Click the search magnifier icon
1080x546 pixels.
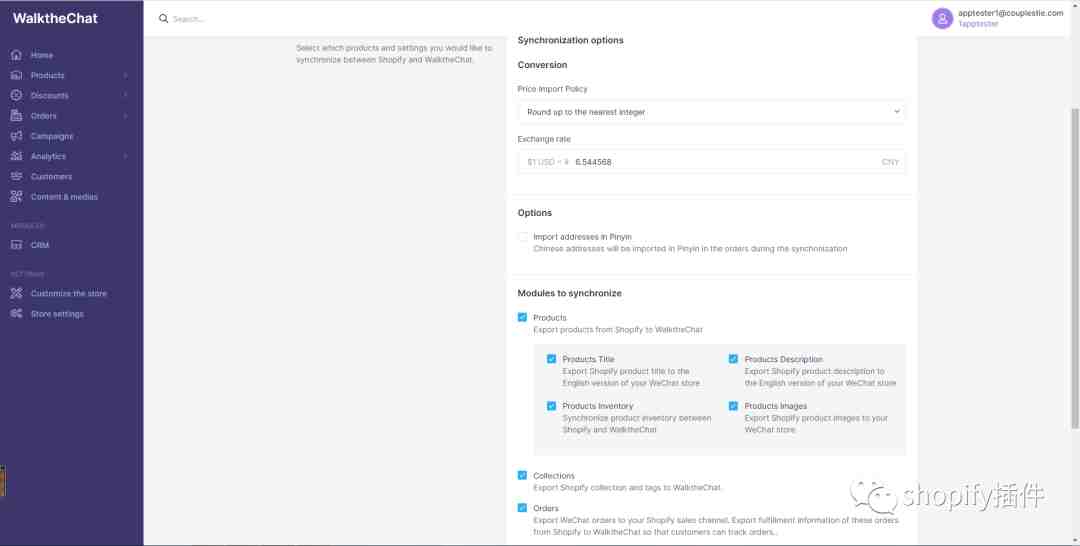click(x=163, y=19)
